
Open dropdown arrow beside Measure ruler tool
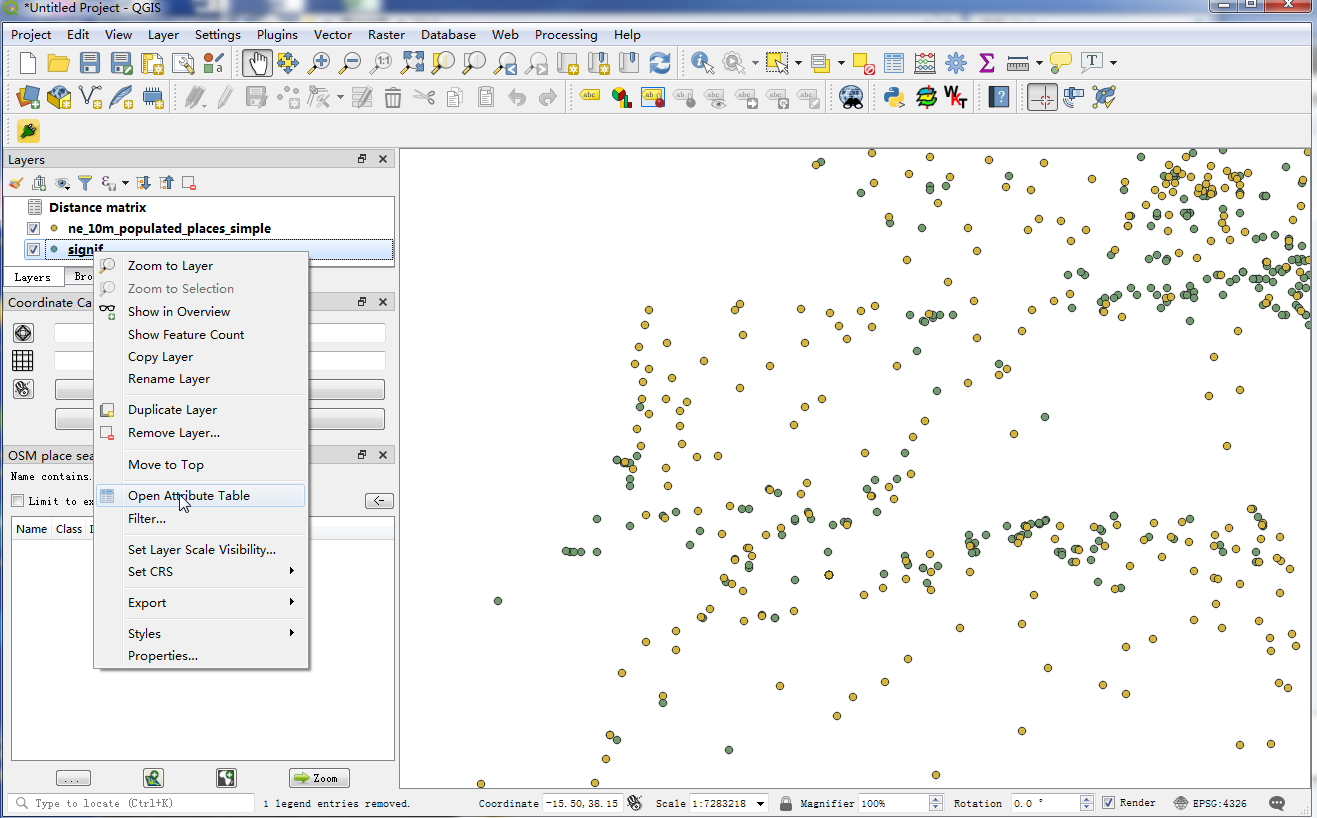tap(1039, 63)
